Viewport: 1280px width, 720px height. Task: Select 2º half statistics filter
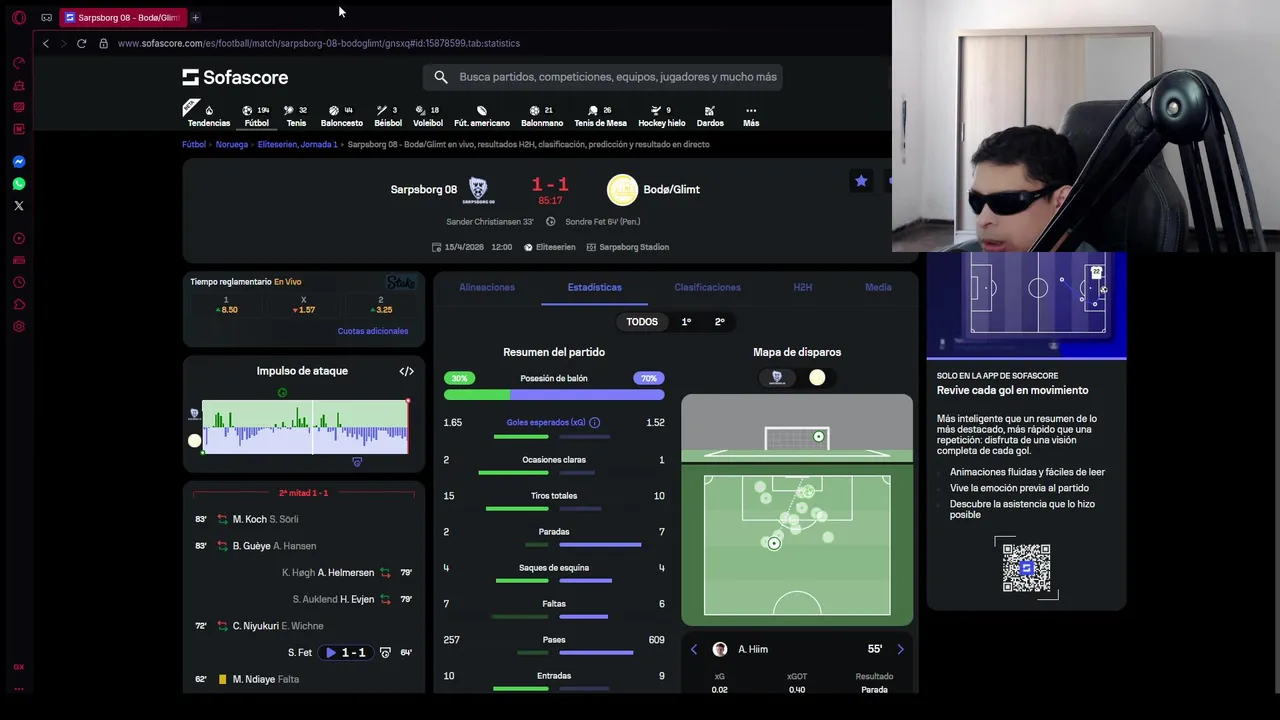719,322
